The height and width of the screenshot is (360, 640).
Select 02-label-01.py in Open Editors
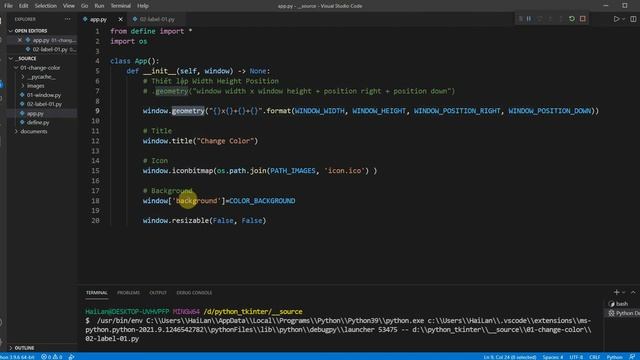tap(50, 49)
